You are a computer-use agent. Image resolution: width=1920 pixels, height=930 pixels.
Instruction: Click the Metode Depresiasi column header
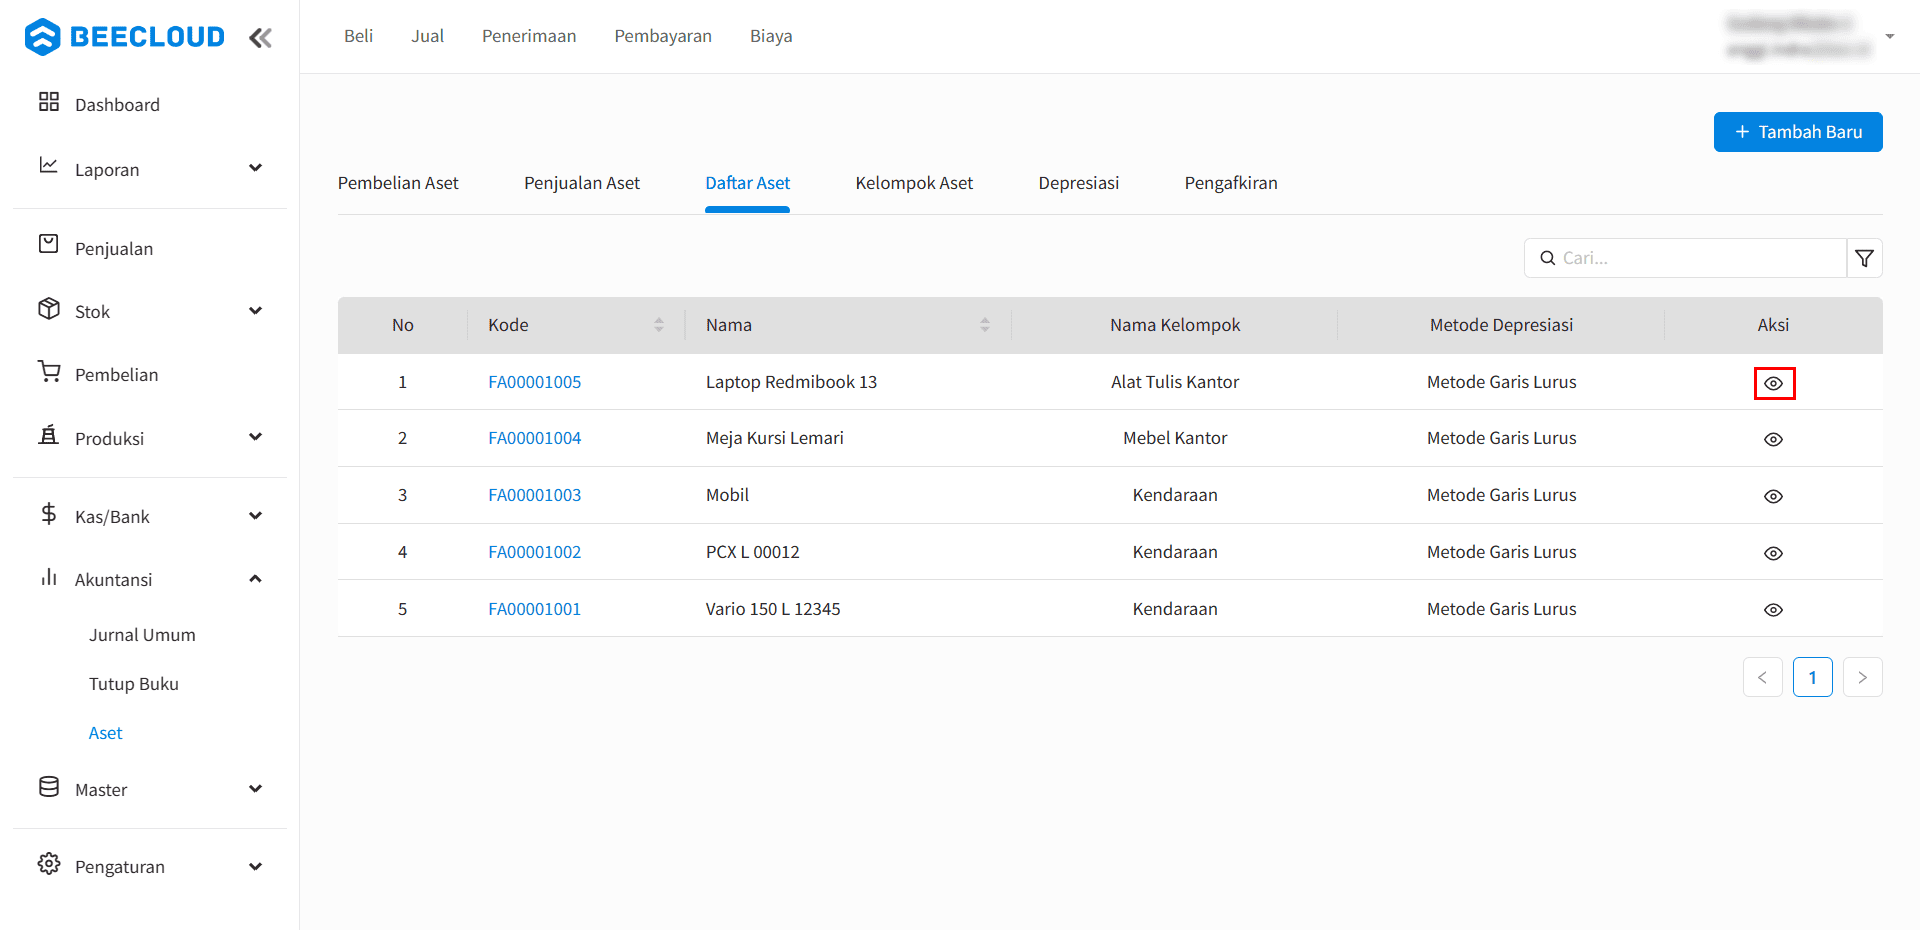pos(1501,325)
